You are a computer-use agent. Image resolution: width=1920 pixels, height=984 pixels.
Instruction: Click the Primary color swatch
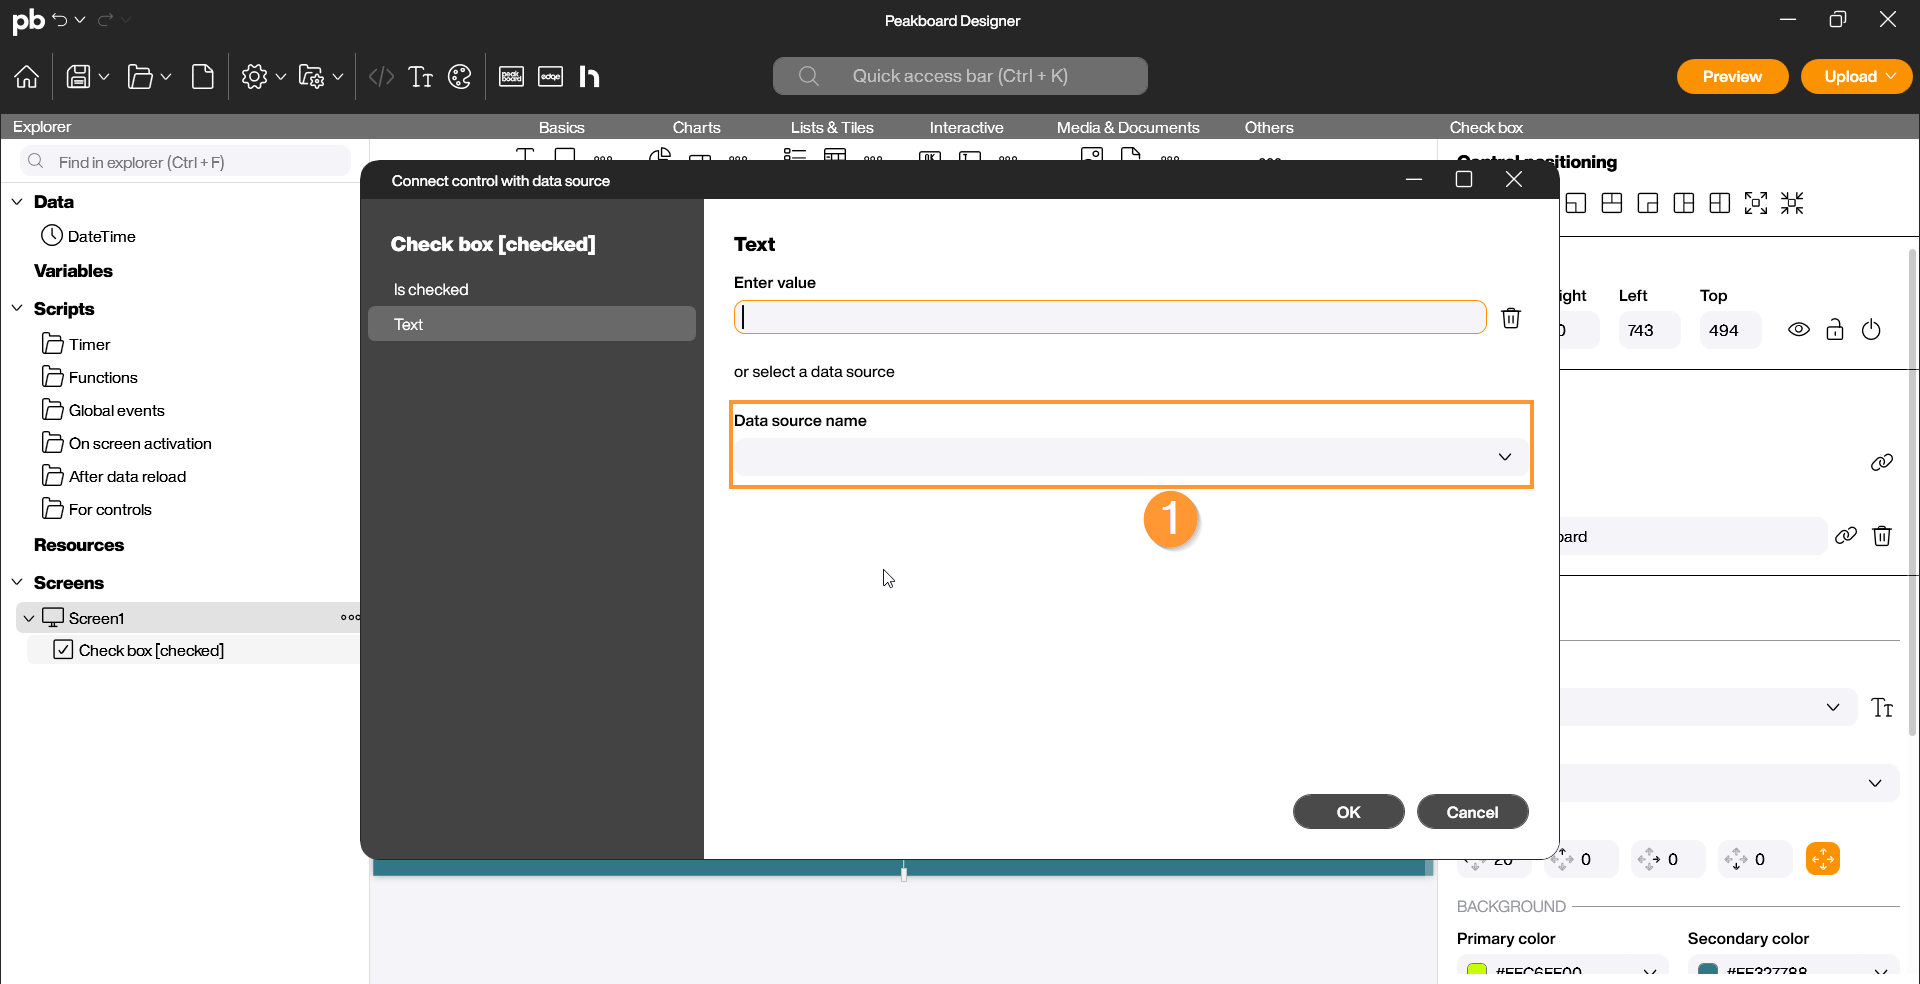pos(1476,969)
